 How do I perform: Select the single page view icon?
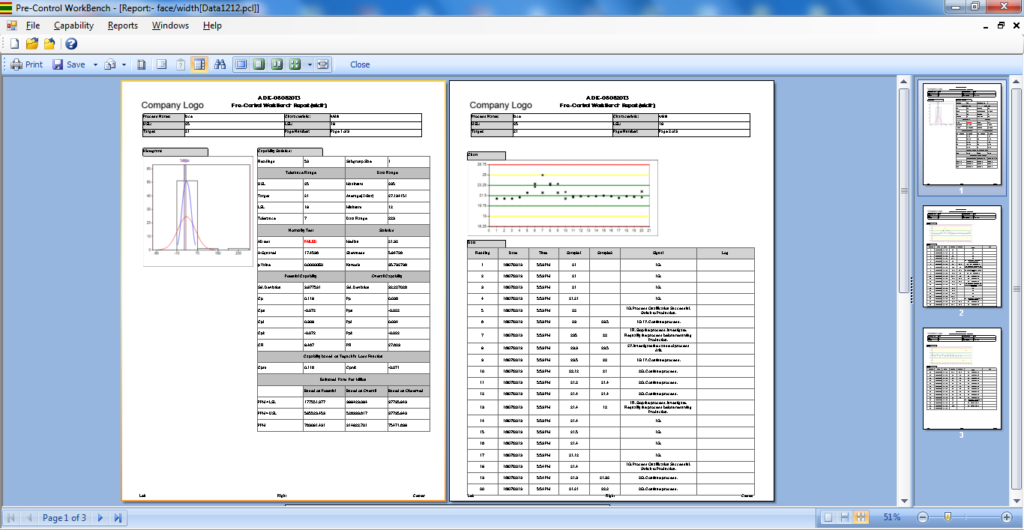tap(259, 65)
